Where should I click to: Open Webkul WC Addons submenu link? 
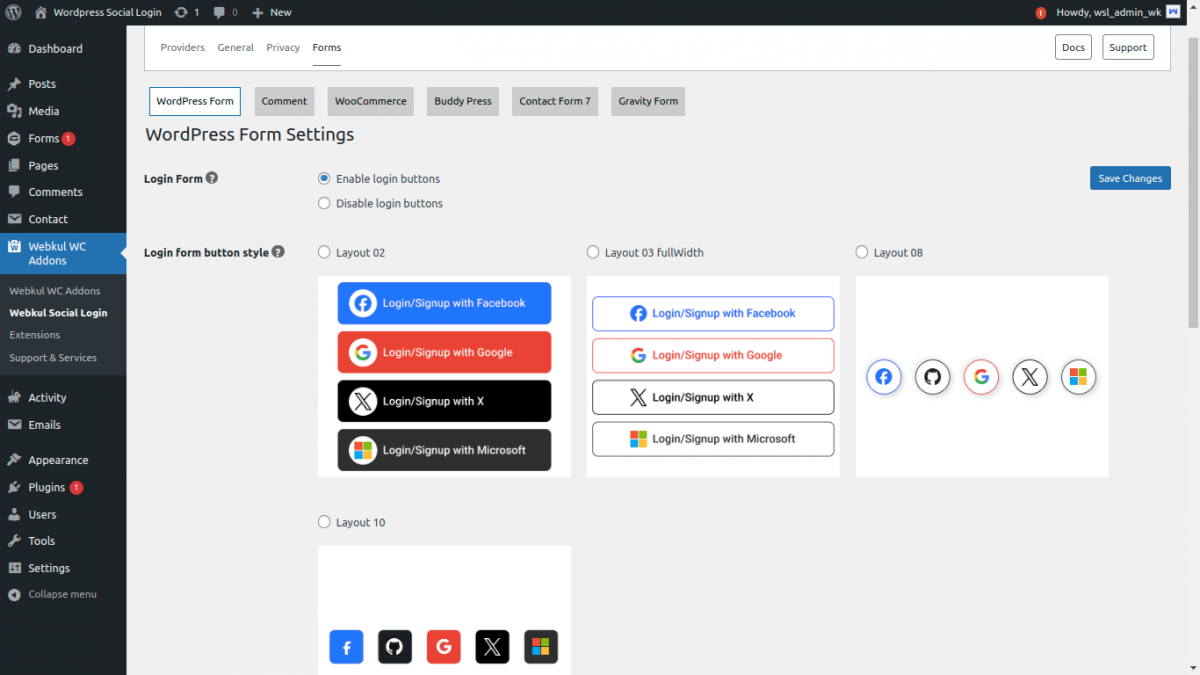pyautogui.click(x=55, y=291)
